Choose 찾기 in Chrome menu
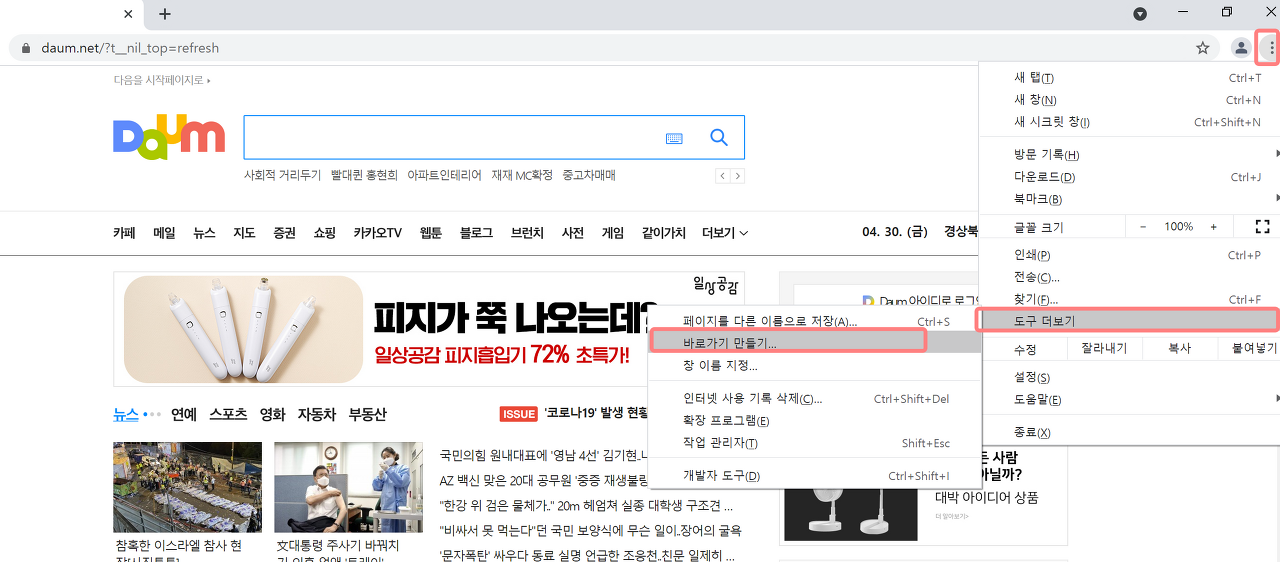 1129,299
